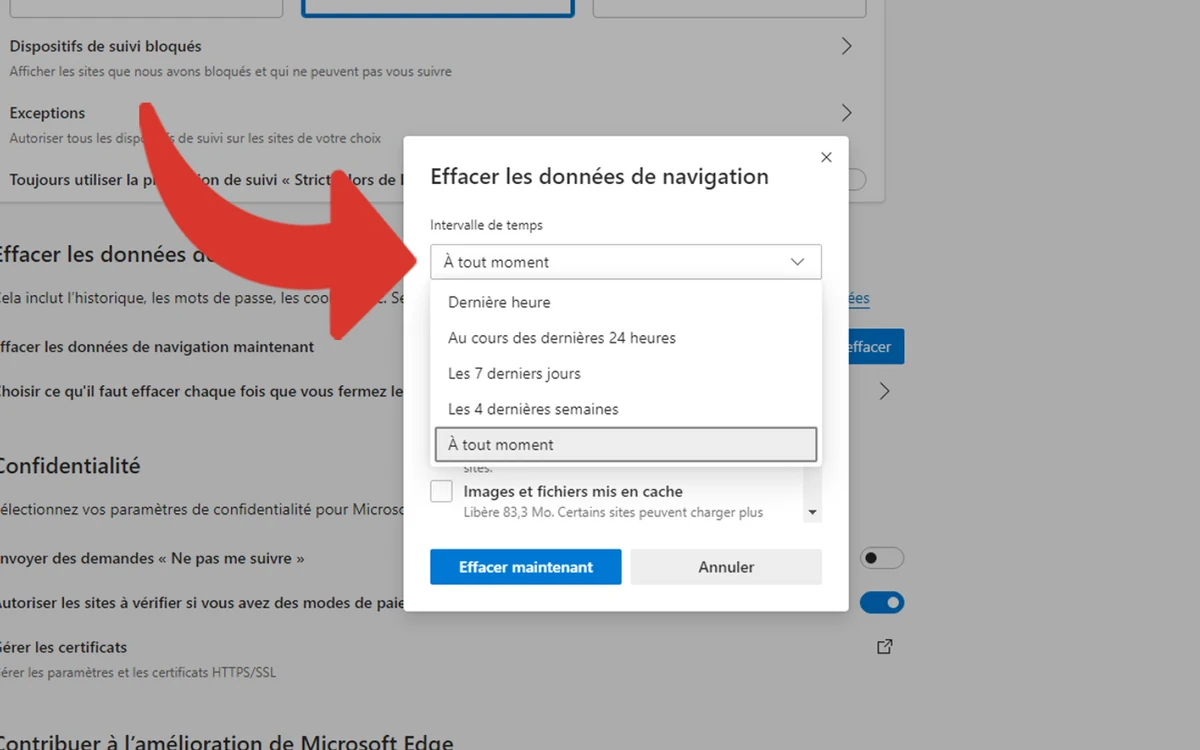Disable toggle for sites verifying payment methods
Screen dimensions: 1200x750
click(882, 602)
